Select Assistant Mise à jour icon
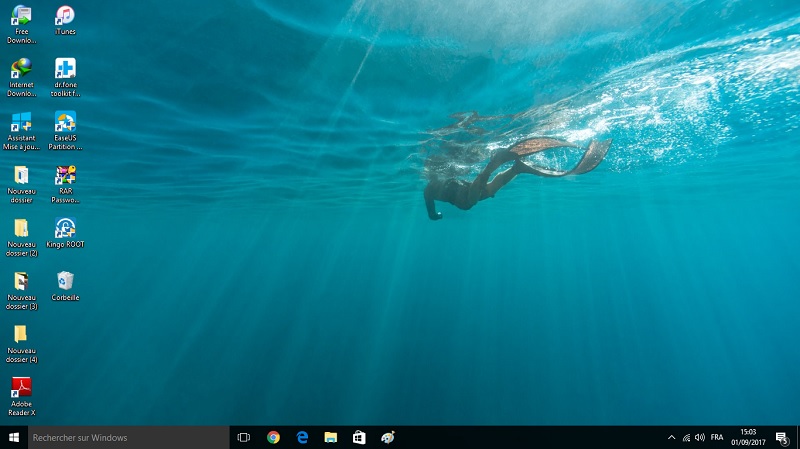Image resolution: width=800 pixels, height=449 pixels. [x=21, y=131]
